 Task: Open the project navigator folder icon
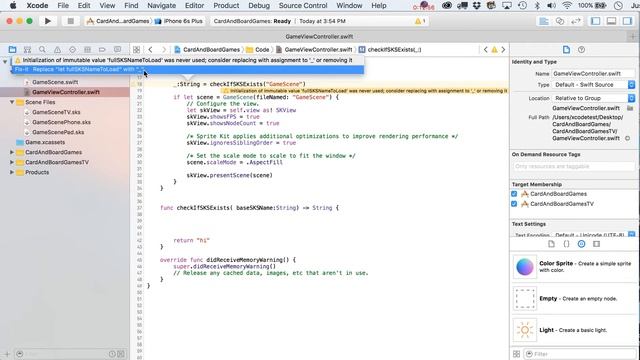[12, 49]
